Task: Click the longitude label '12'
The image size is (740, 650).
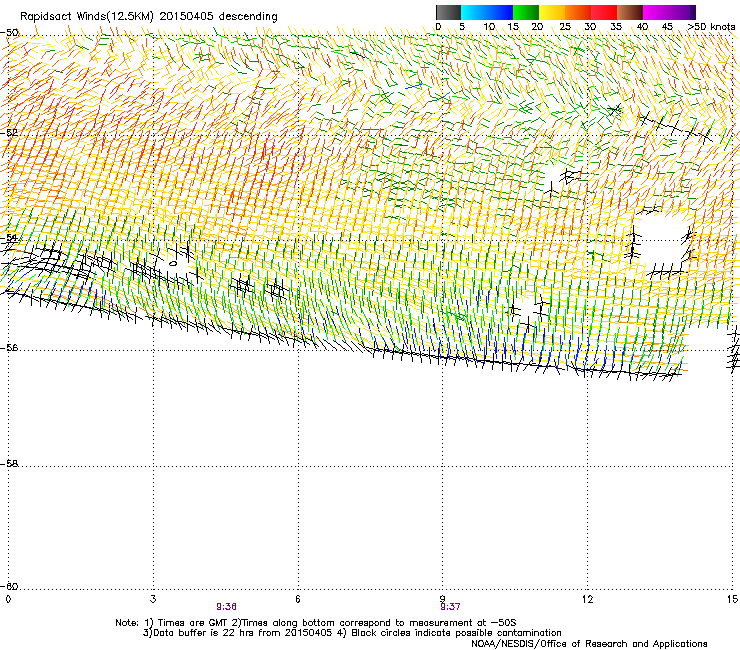Action: click(x=587, y=599)
